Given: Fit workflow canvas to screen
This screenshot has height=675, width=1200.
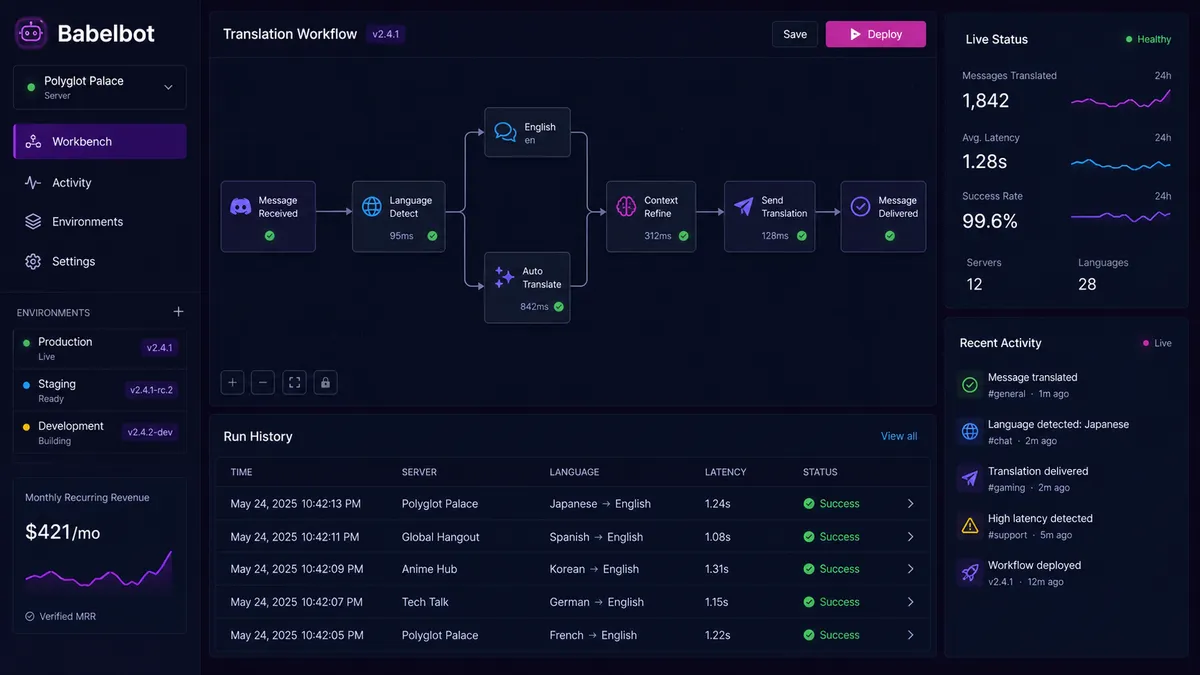Looking at the screenshot, I should tap(294, 382).
